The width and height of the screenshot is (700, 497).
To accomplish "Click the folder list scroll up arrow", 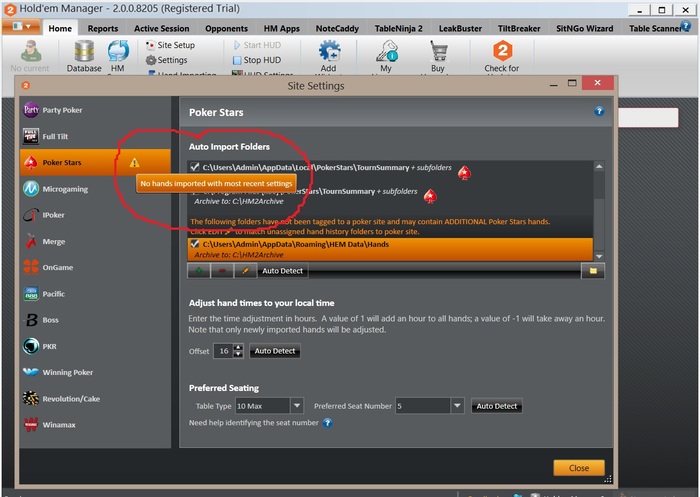I will click(599, 166).
